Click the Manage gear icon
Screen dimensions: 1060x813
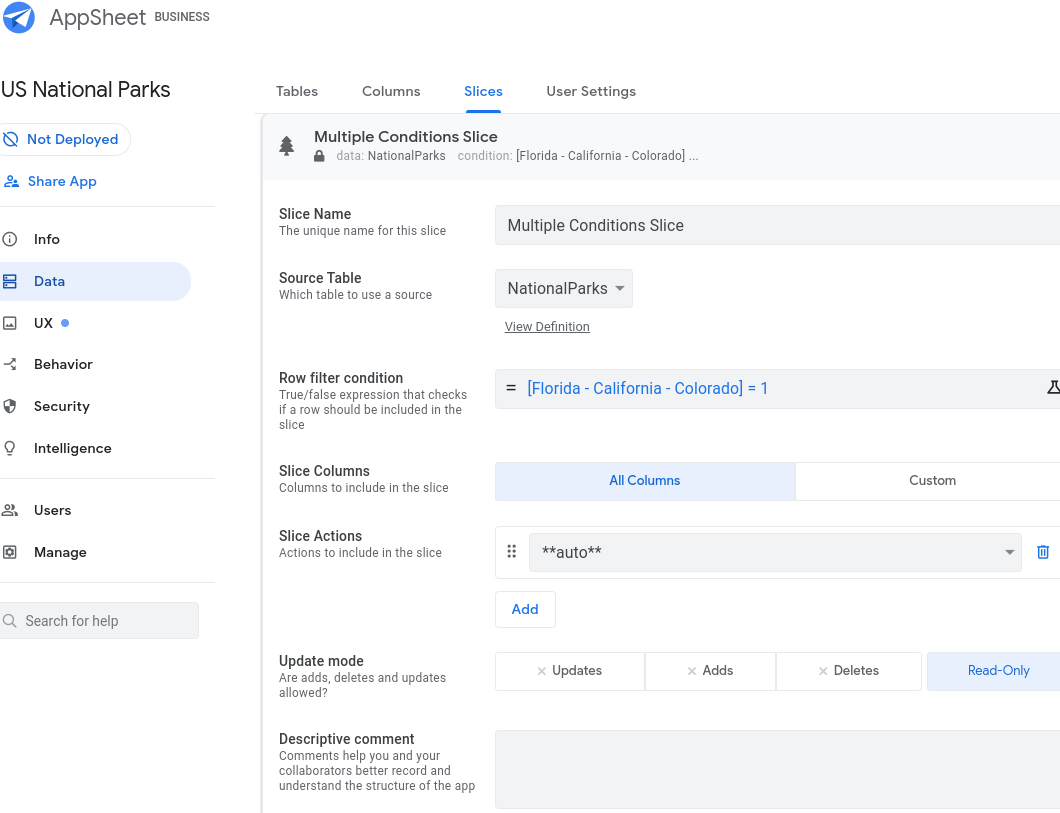(x=9, y=552)
